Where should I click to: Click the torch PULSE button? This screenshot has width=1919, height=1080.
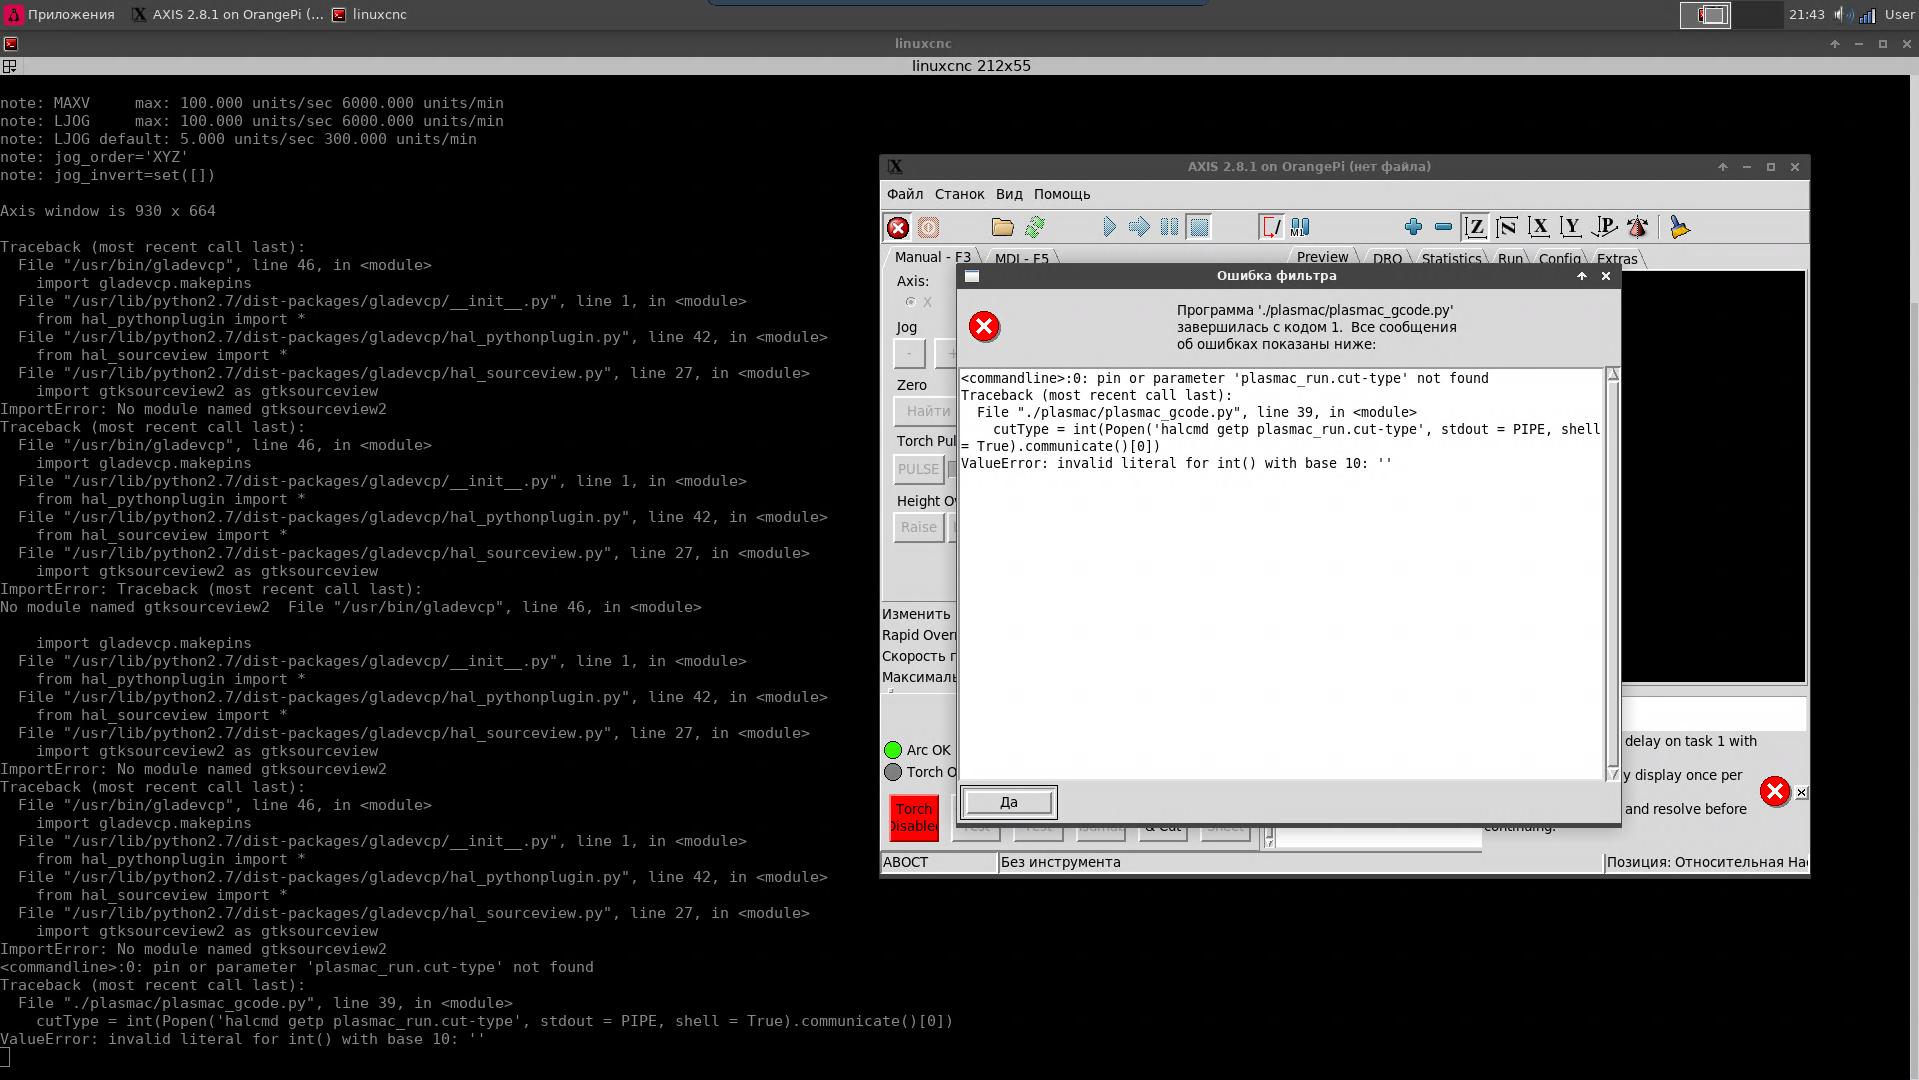[918, 469]
